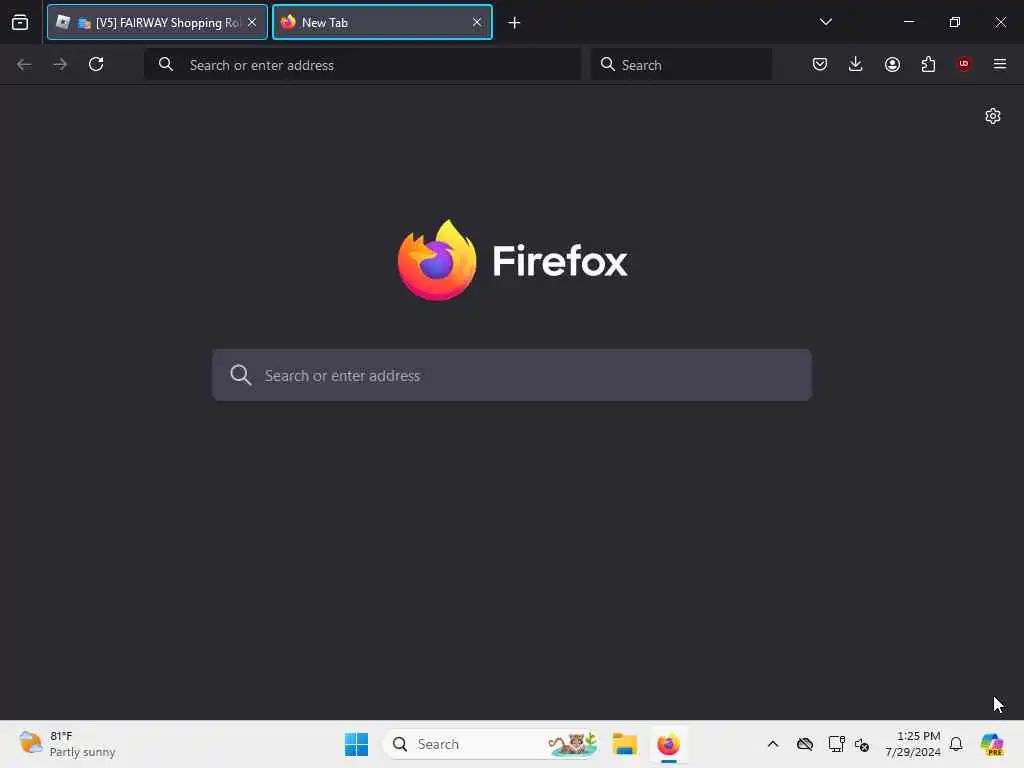
Task: Restore down the Firefox window
Action: coord(955,22)
